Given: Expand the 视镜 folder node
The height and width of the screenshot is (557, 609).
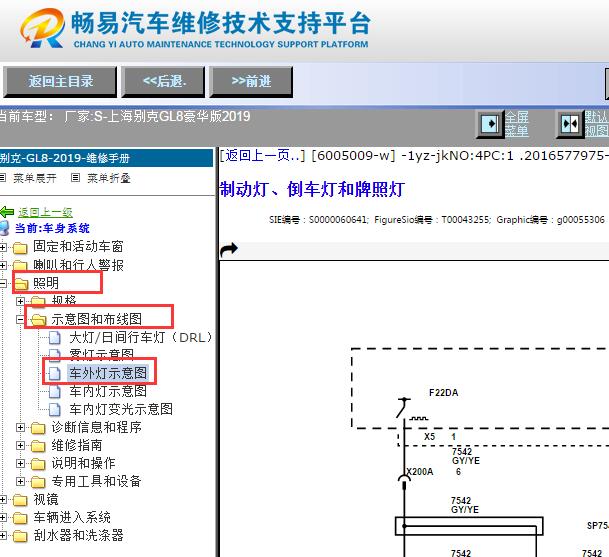Looking at the screenshot, I should tap(3, 500).
